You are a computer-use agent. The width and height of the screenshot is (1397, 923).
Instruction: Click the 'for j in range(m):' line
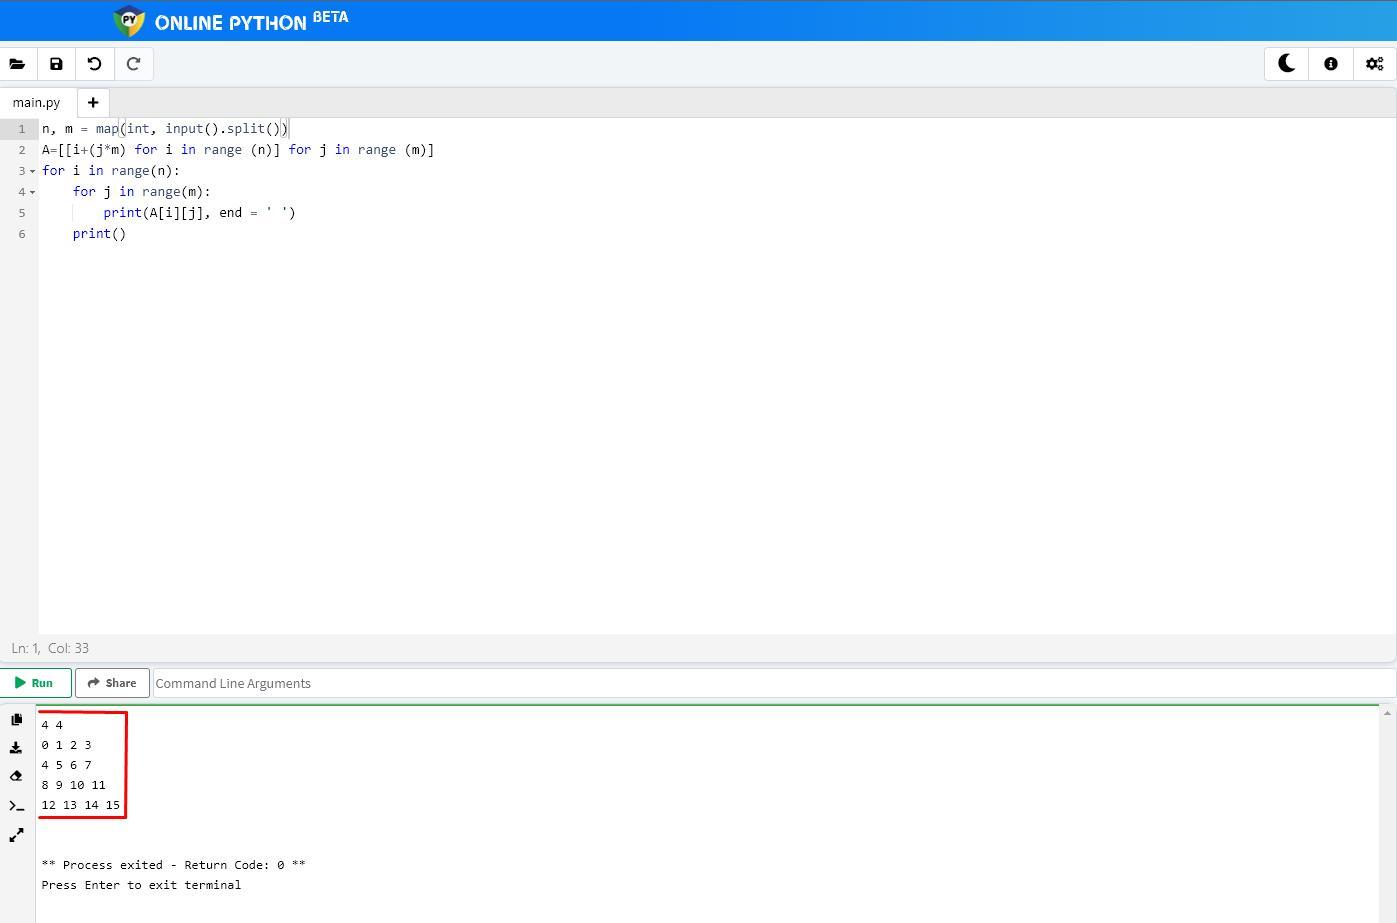(142, 192)
